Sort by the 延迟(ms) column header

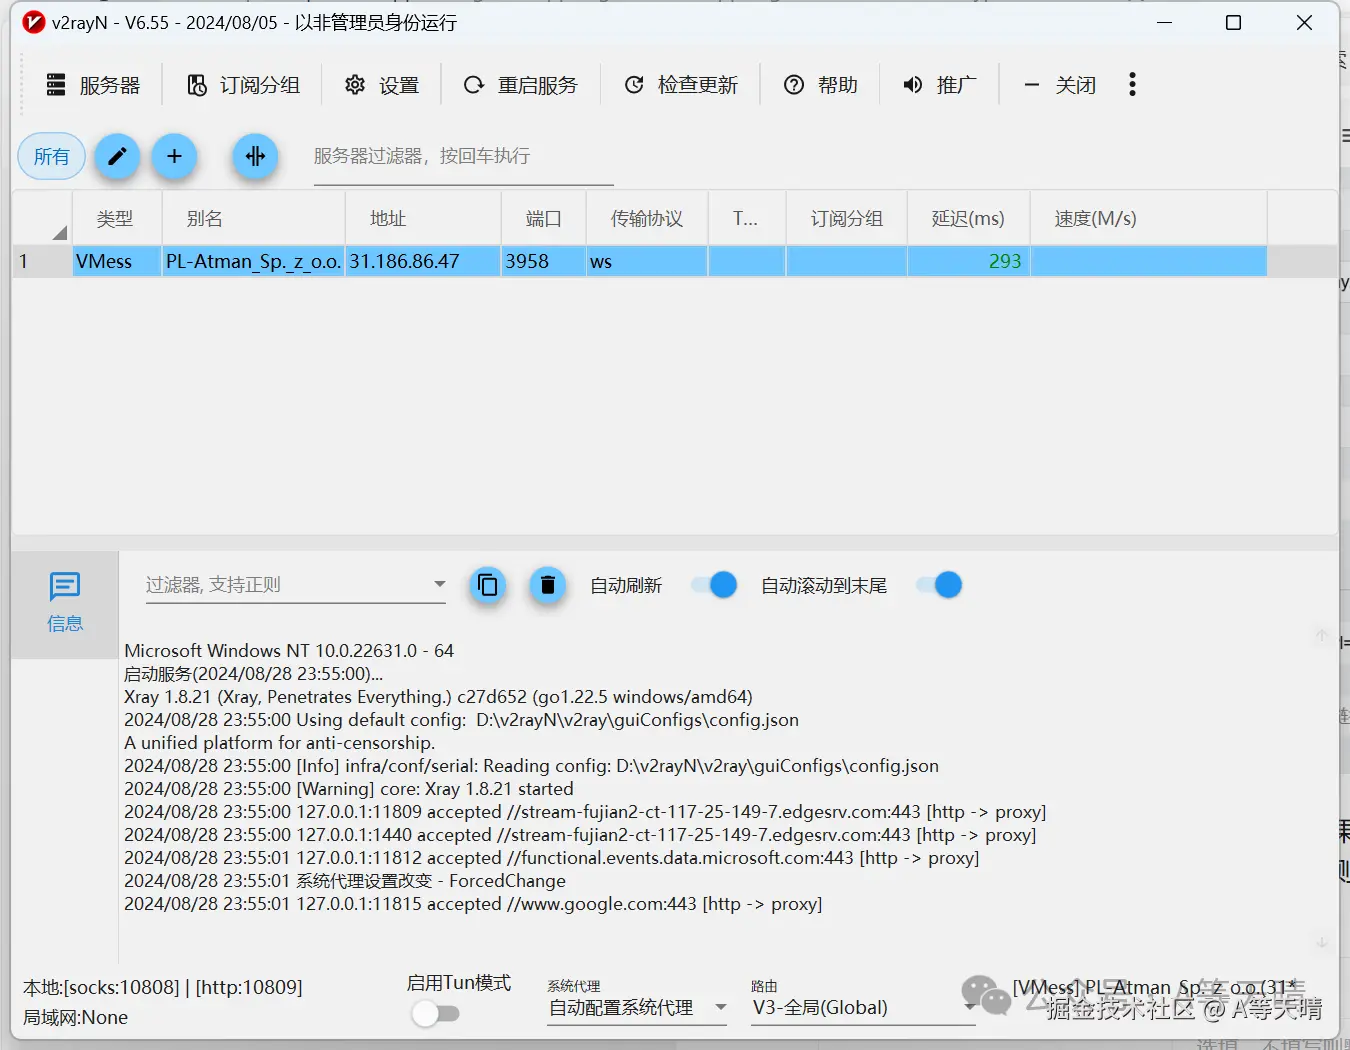click(x=968, y=218)
